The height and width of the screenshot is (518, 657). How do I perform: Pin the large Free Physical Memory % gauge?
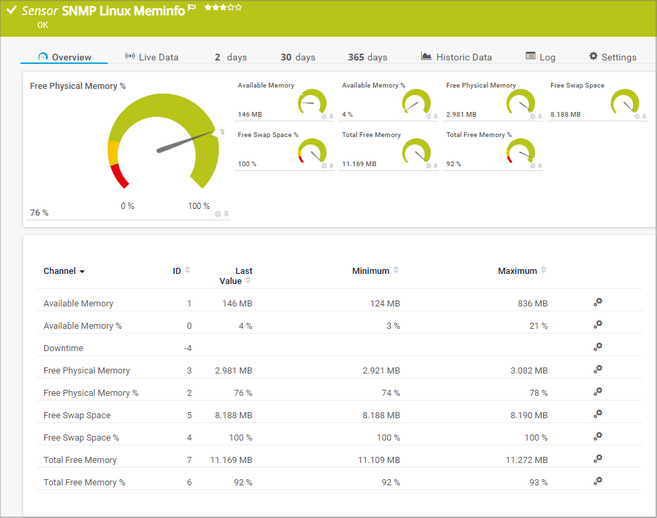click(226, 214)
